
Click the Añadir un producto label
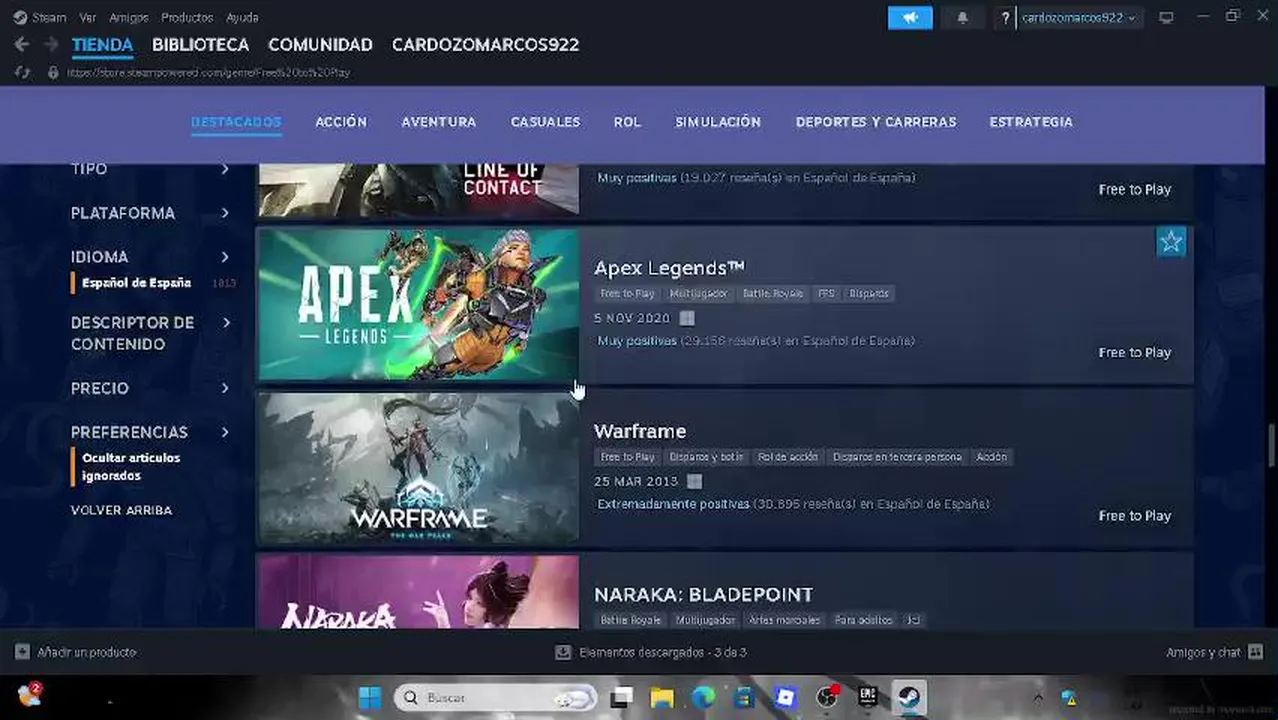(x=86, y=652)
